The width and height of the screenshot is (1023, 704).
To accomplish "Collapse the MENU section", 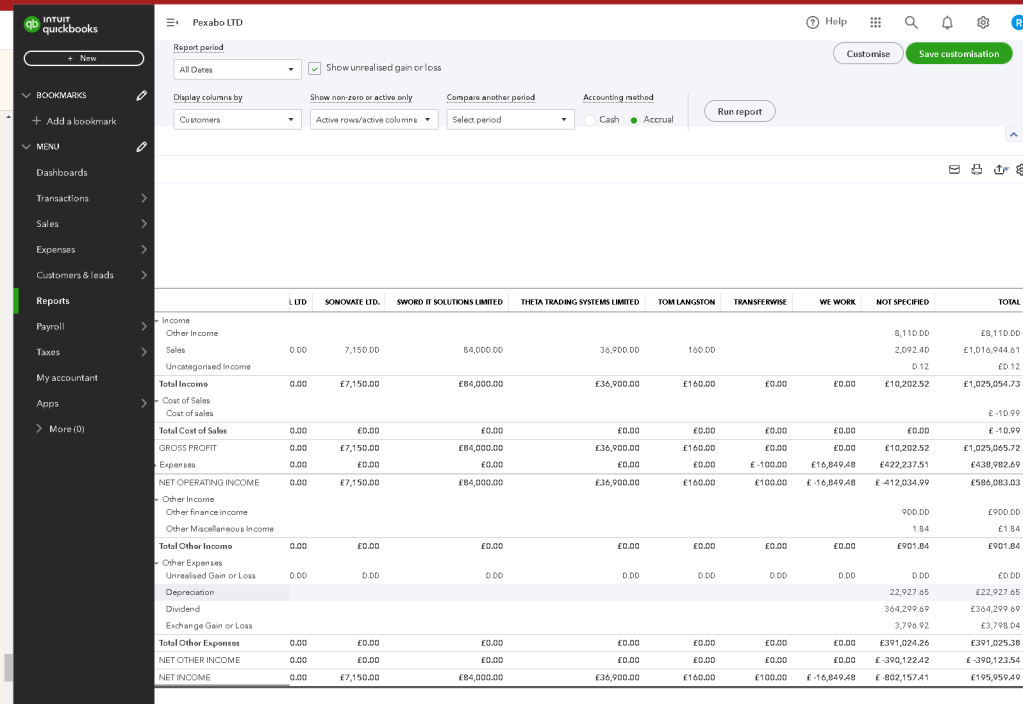I will (26, 147).
